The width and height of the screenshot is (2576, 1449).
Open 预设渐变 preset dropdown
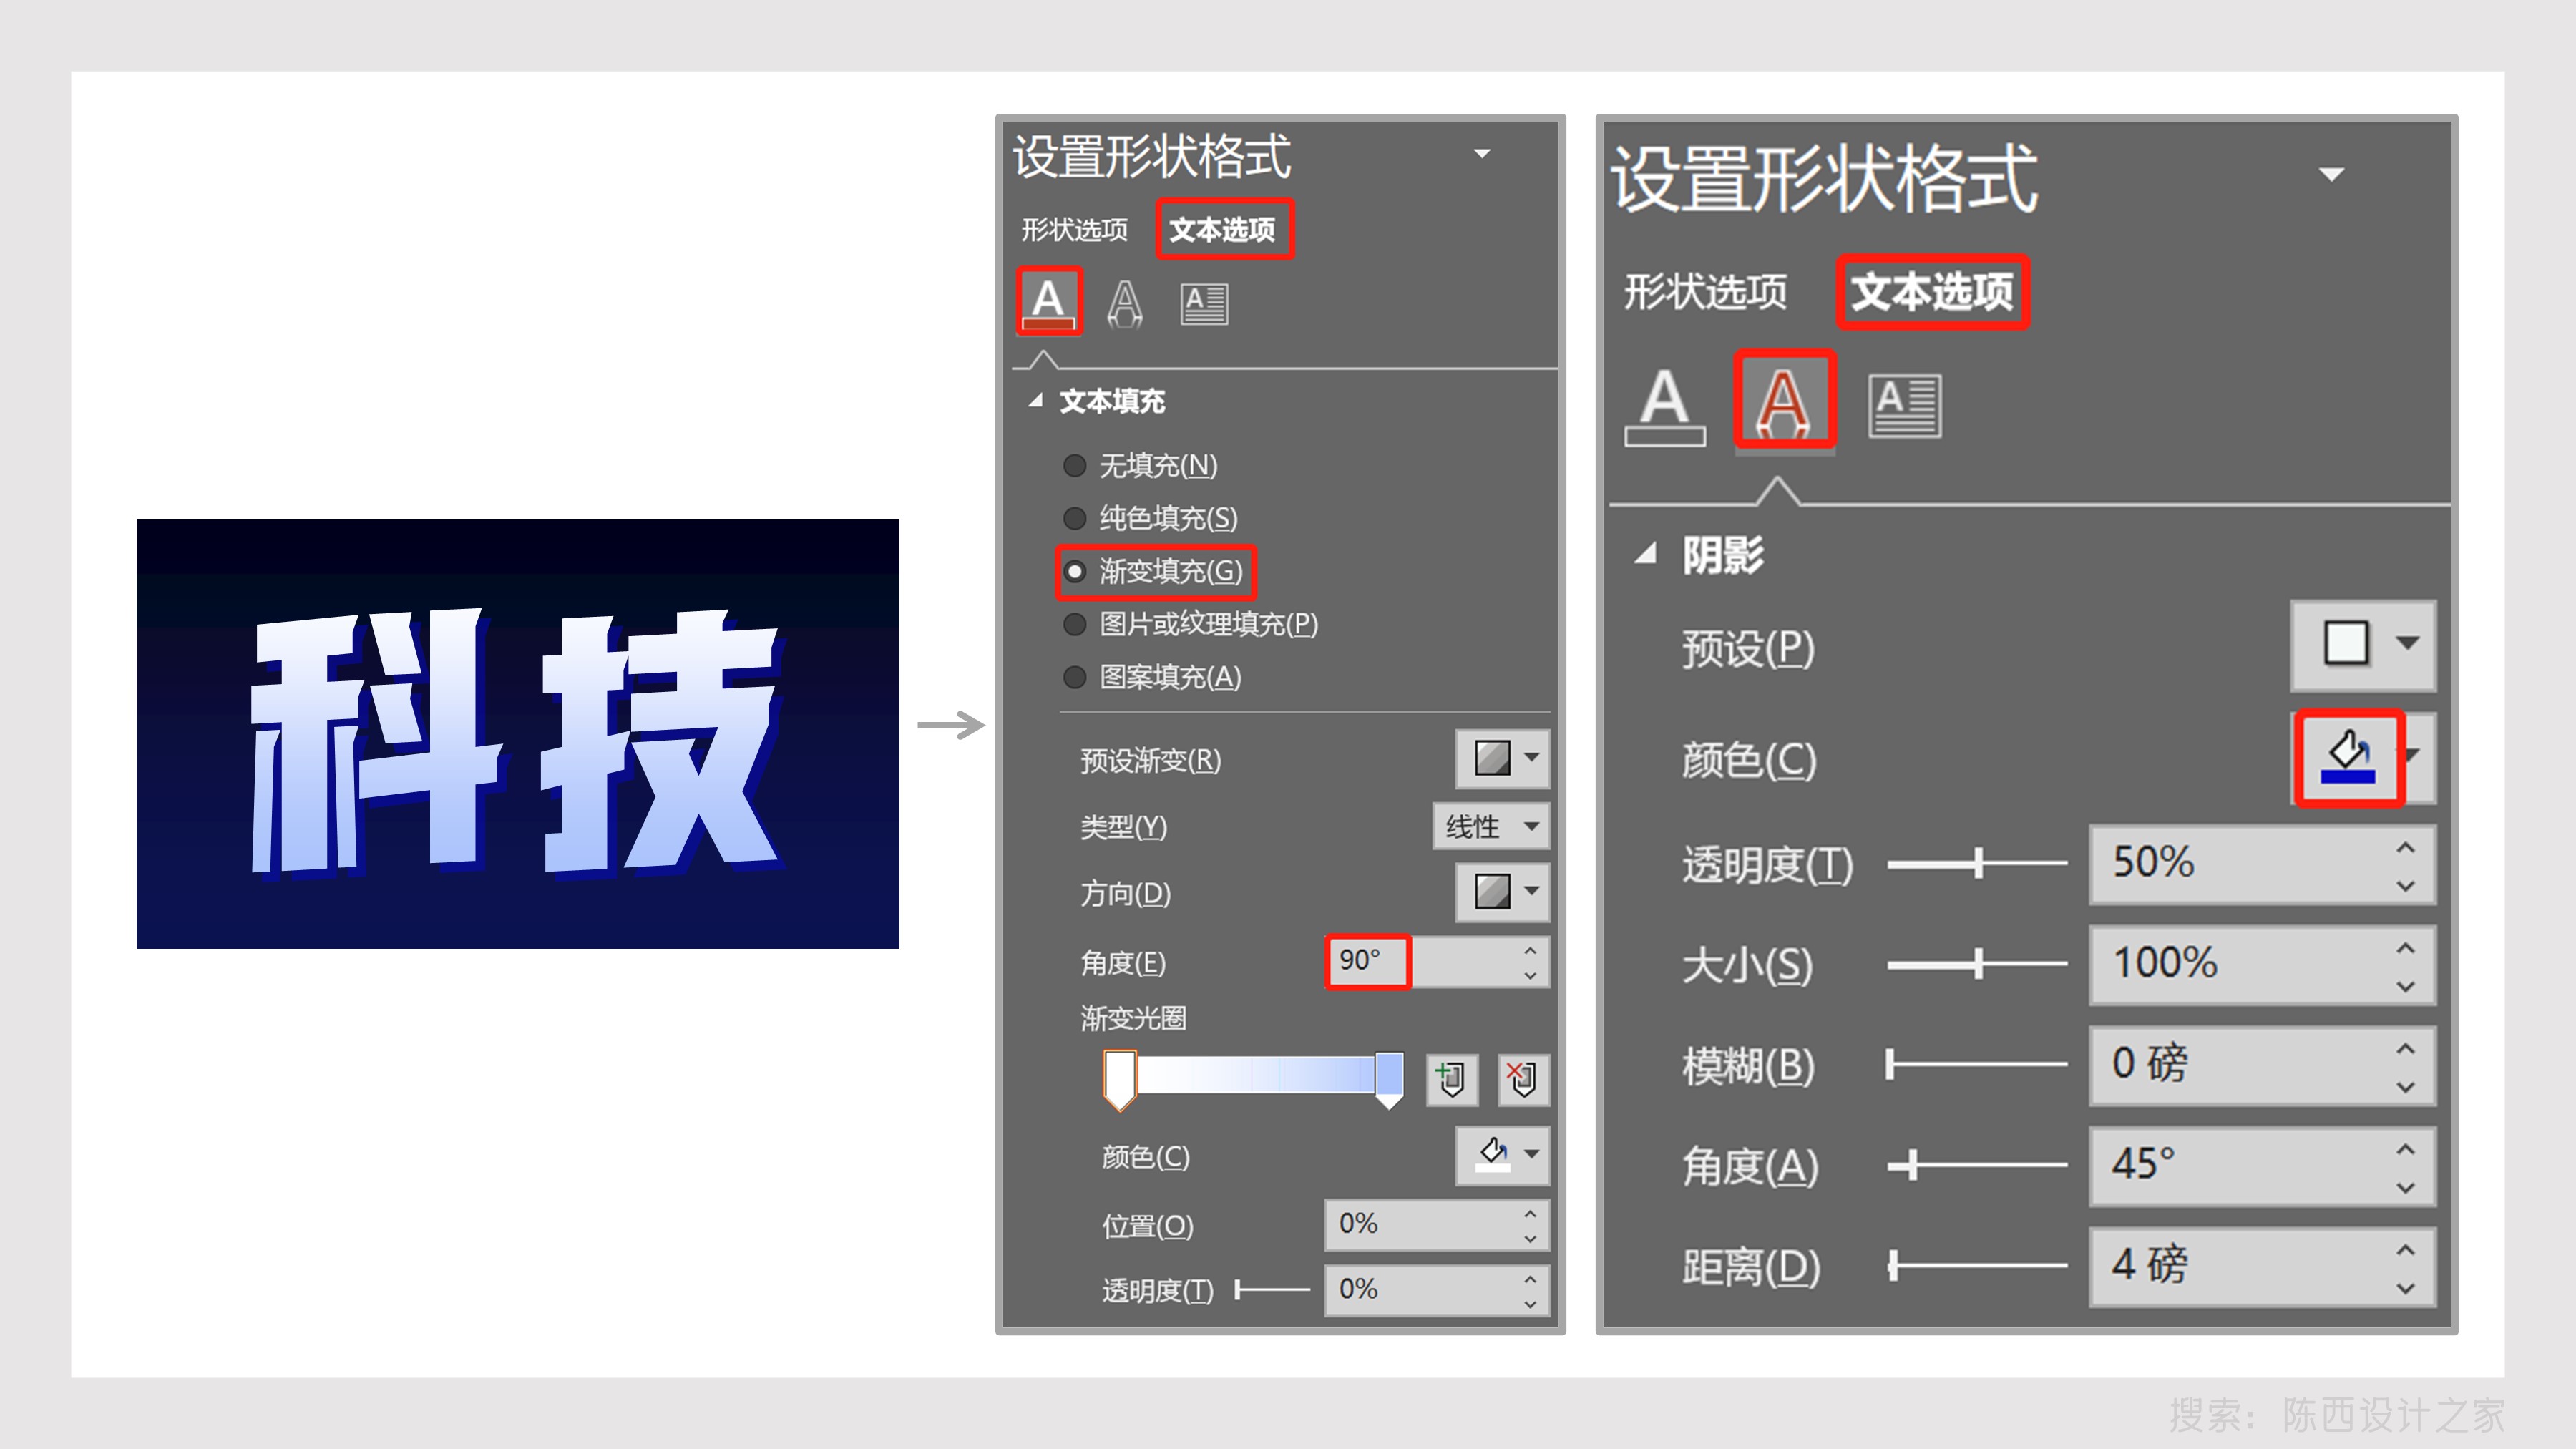[x=1502, y=758]
